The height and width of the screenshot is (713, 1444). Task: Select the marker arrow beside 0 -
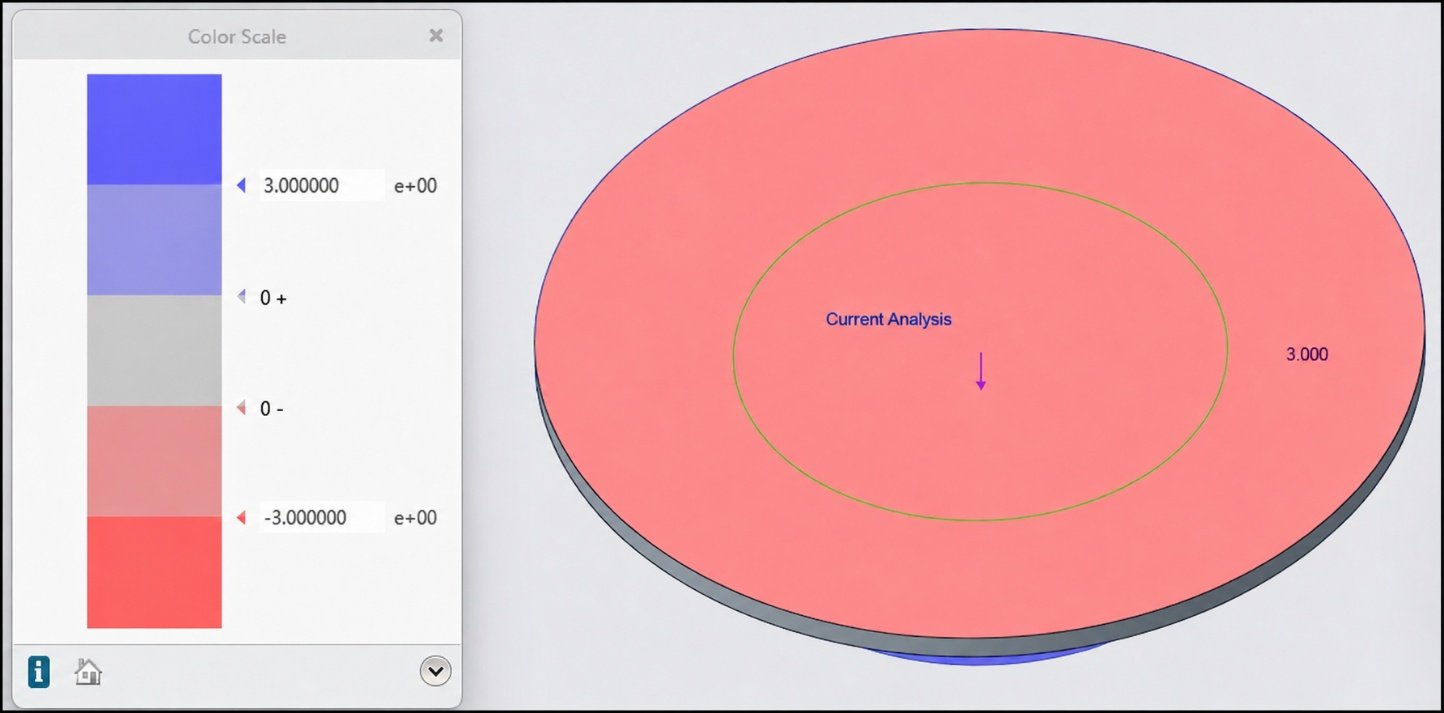pyautogui.click(x=240, y=408)
